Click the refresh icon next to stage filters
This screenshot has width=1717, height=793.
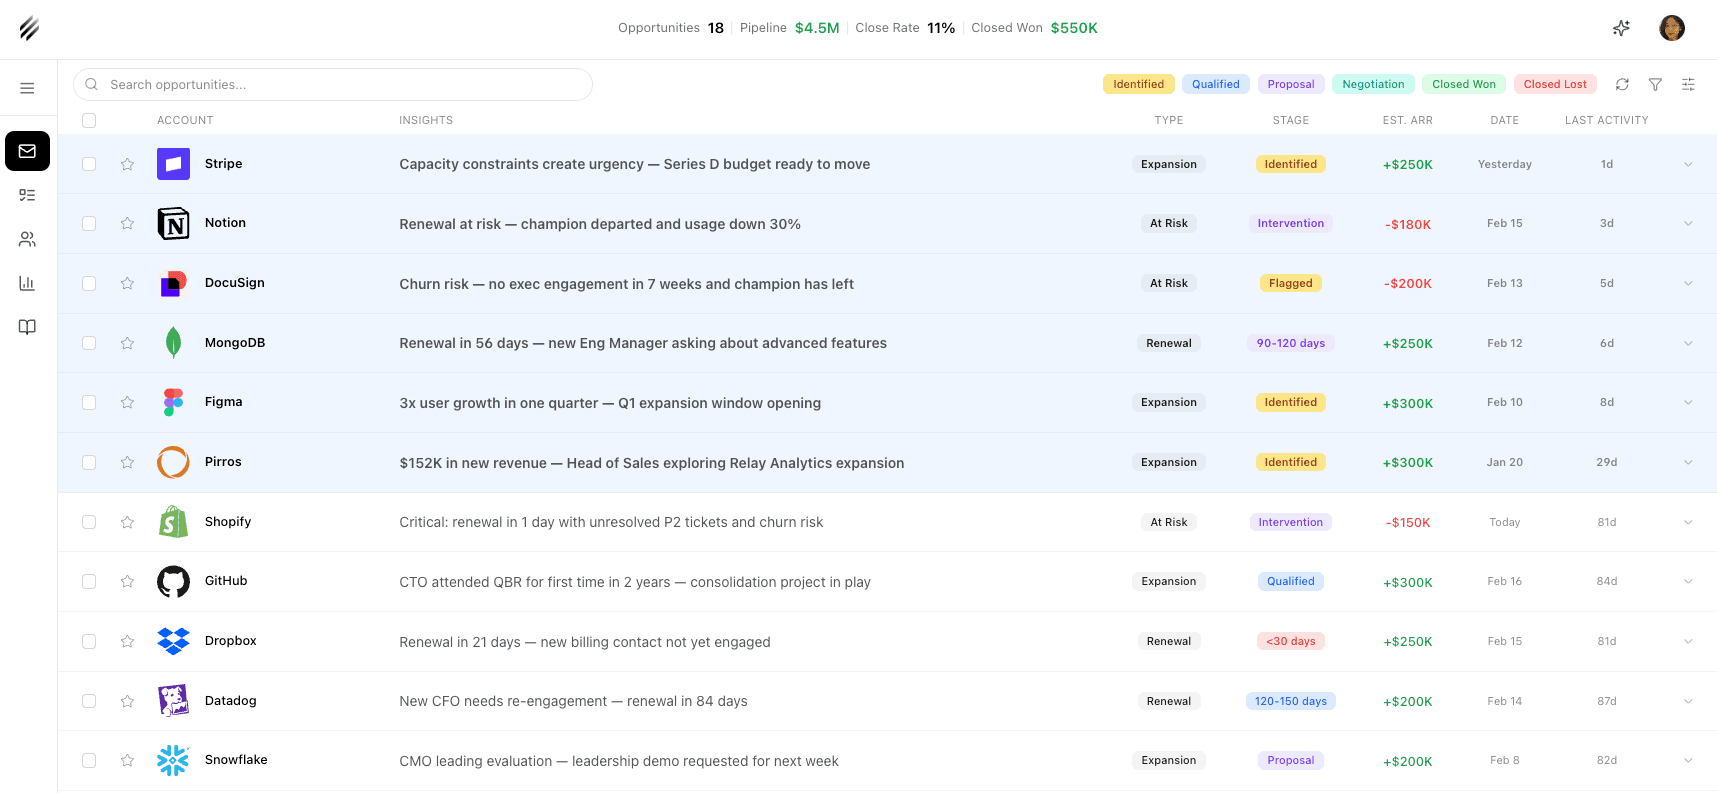[1622, 84]
